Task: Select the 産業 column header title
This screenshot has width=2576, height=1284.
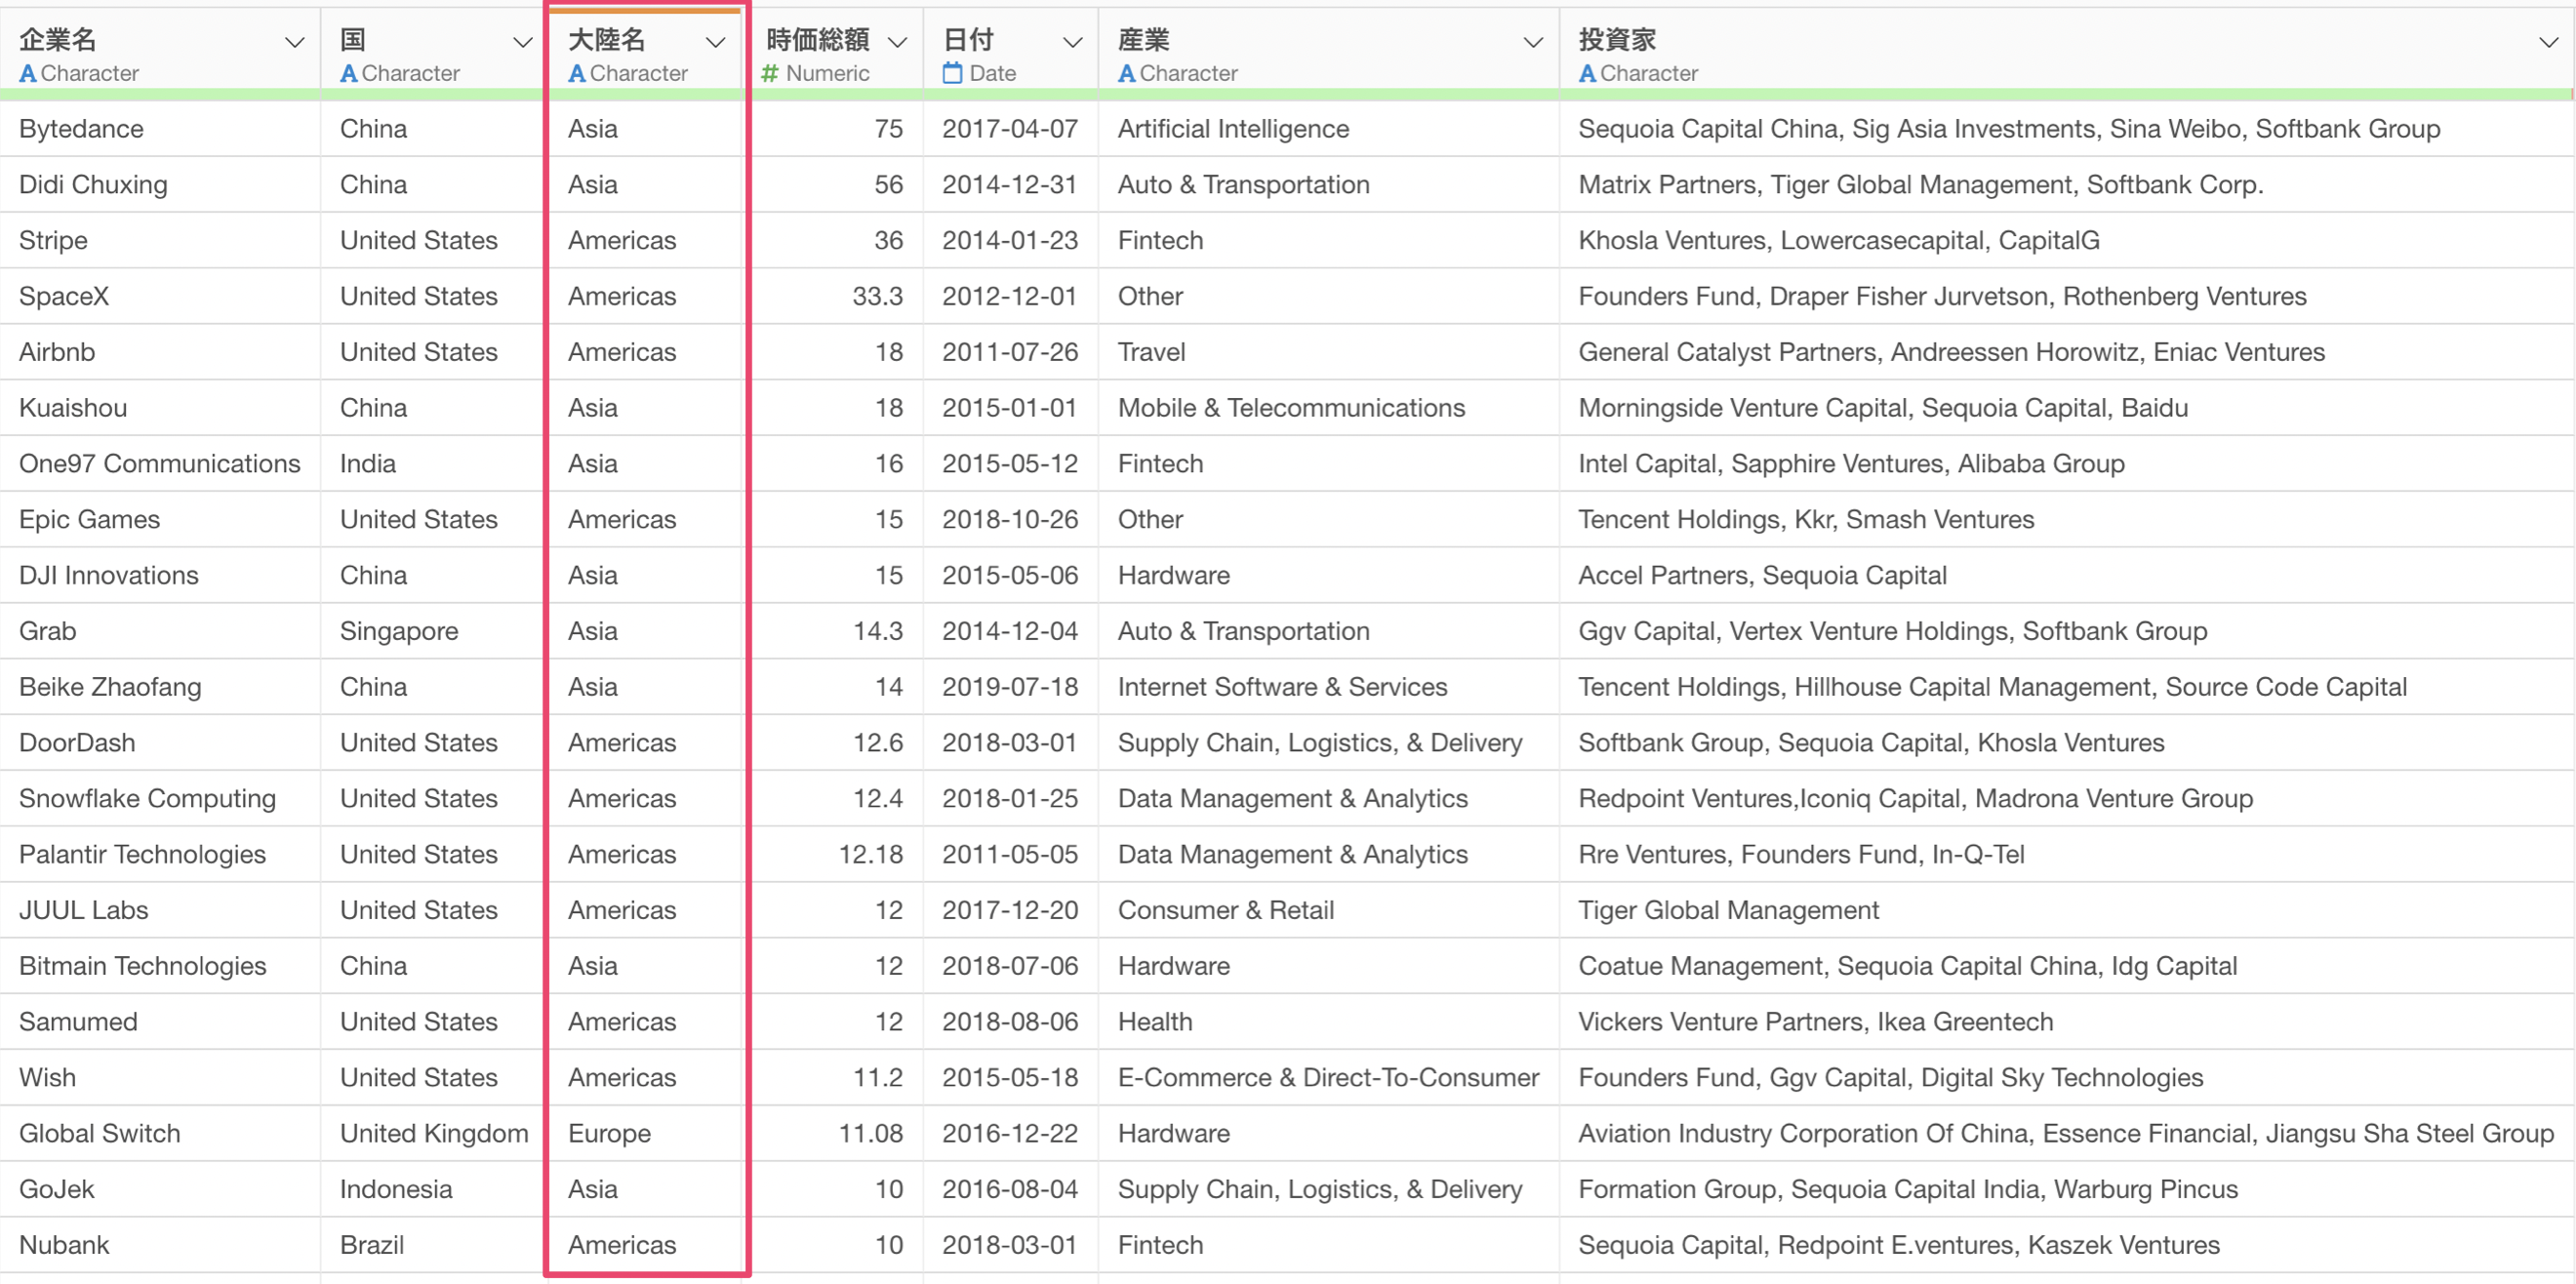Action: click(x=1144, y=40)
